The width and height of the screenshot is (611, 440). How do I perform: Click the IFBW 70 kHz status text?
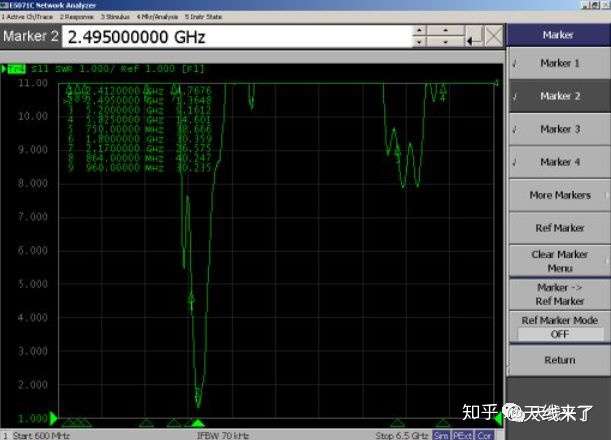[223, 435]
